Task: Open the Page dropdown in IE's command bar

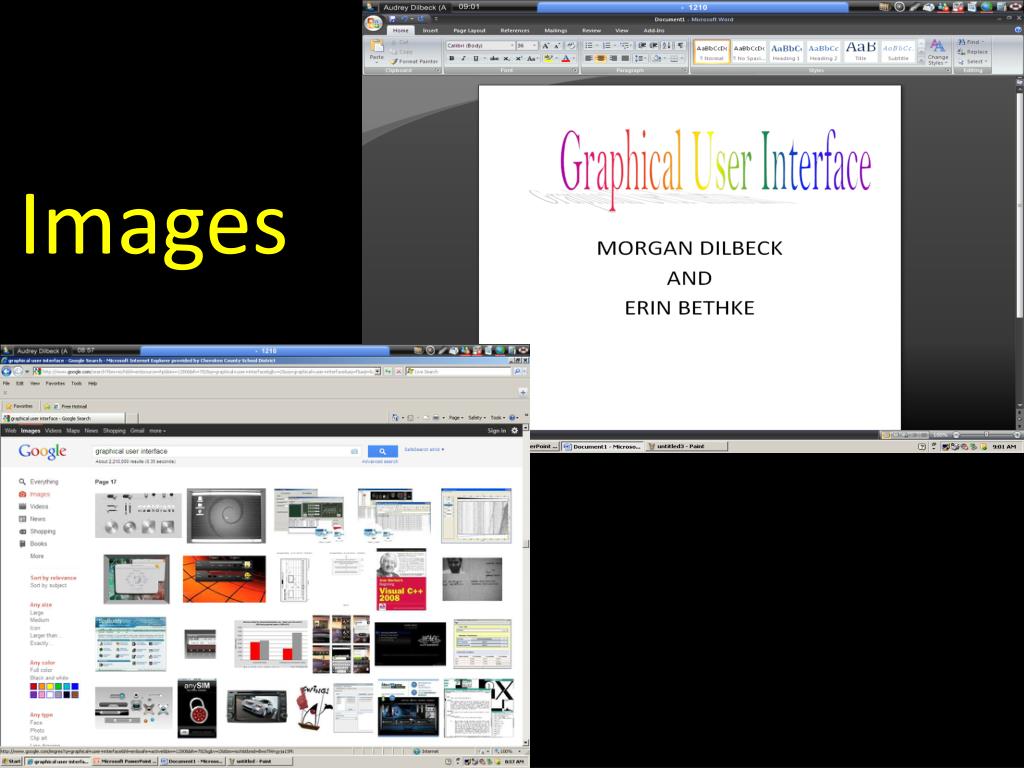Action: (x=456, y=418)
